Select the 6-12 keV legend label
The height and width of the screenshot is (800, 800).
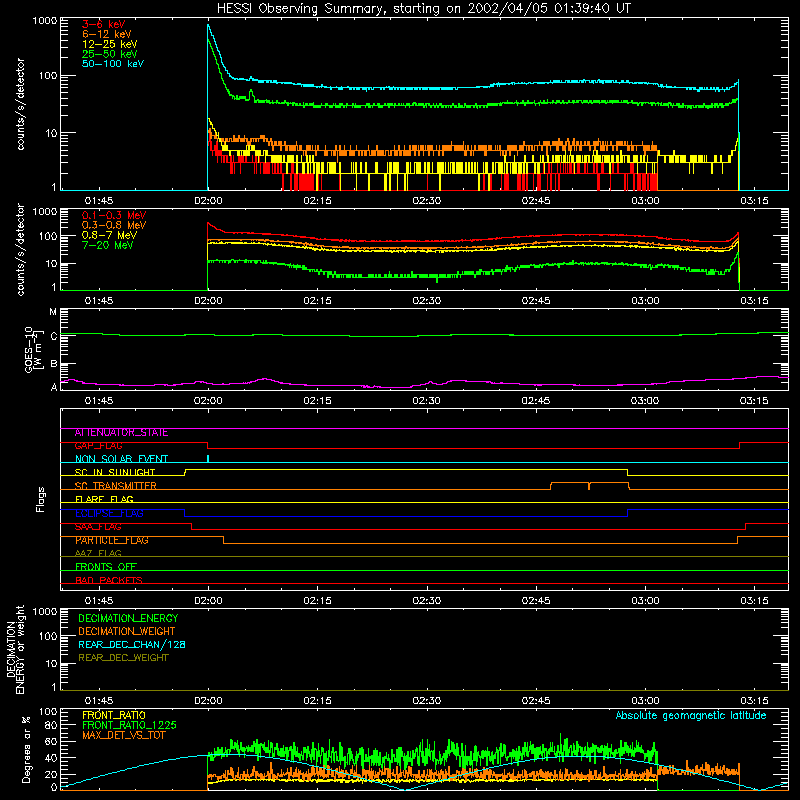tap(107, 34)
